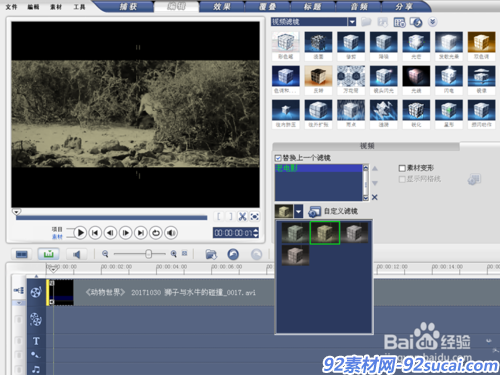Toggle repeat playback
Image resolution: width=500 pixels, height=375 pixels.
pos(156,233)
